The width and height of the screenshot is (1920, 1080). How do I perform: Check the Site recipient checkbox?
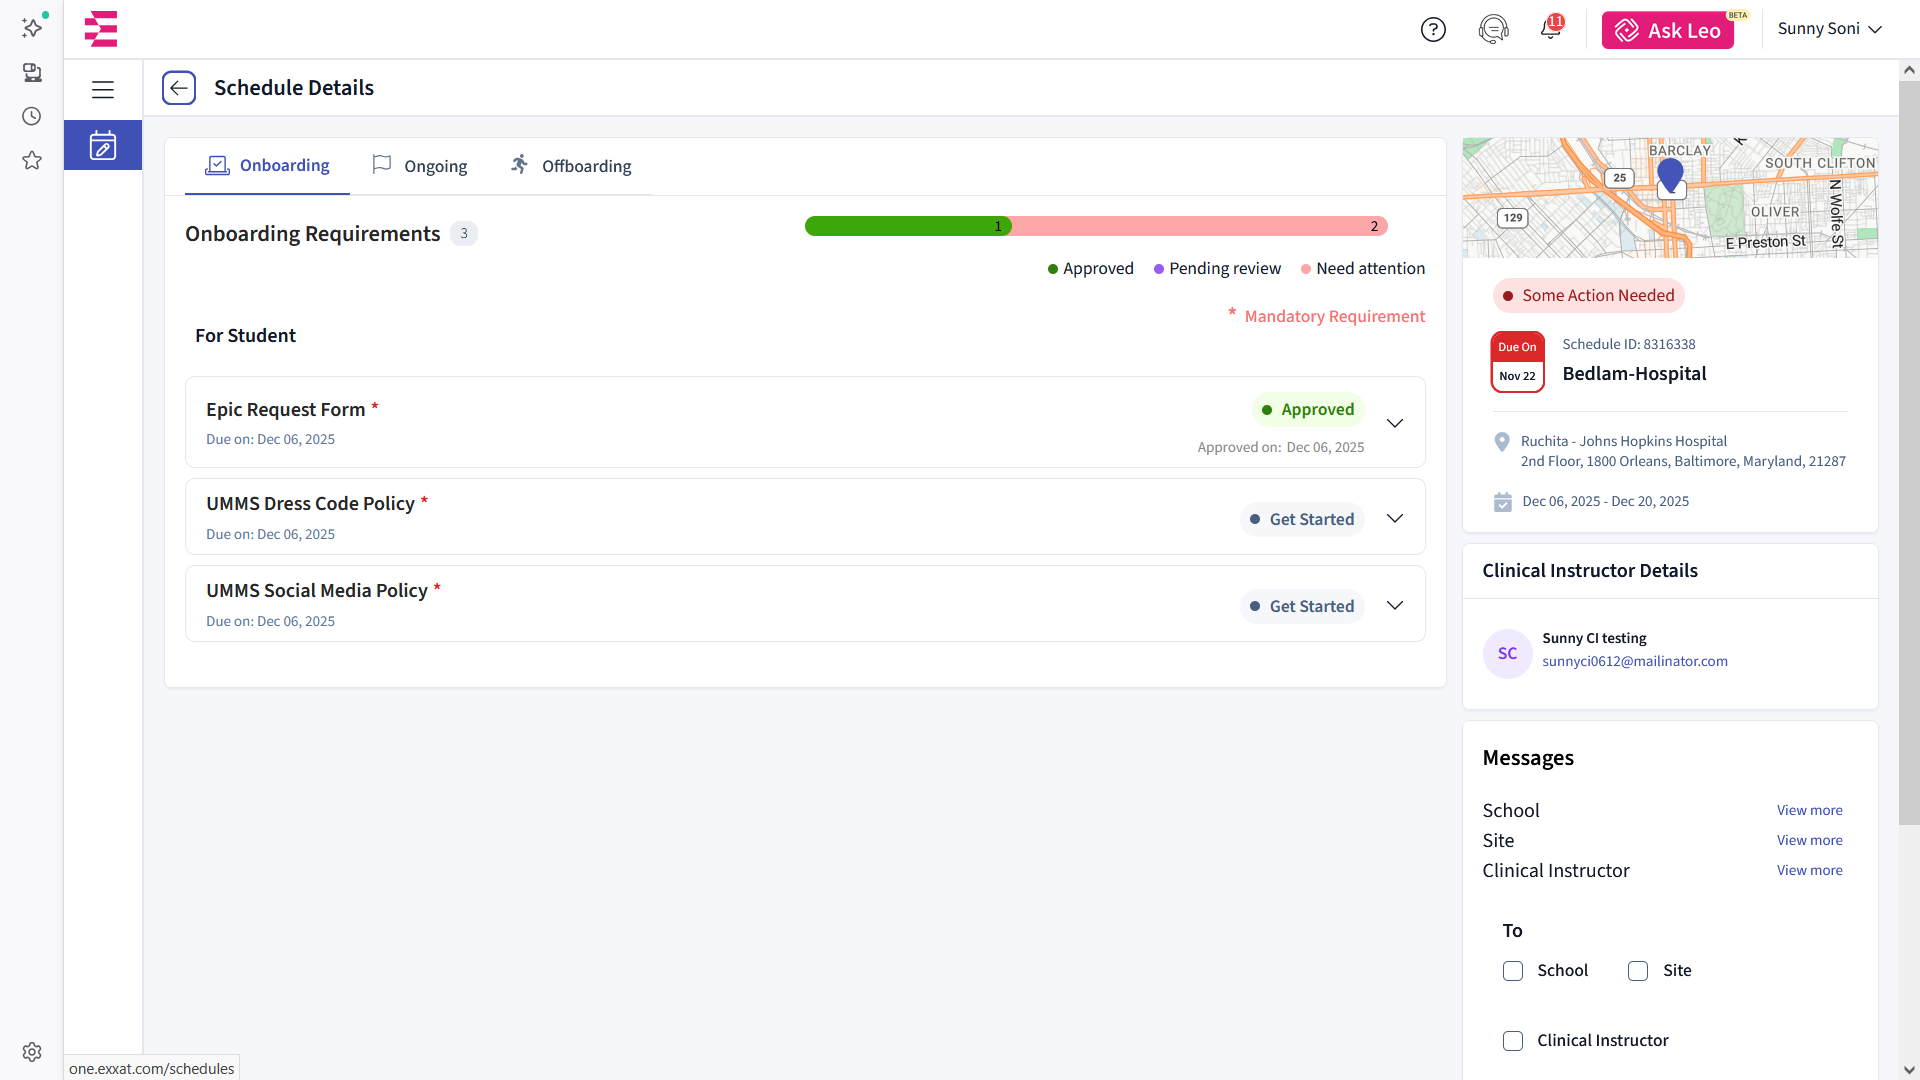click(1638, 971)
